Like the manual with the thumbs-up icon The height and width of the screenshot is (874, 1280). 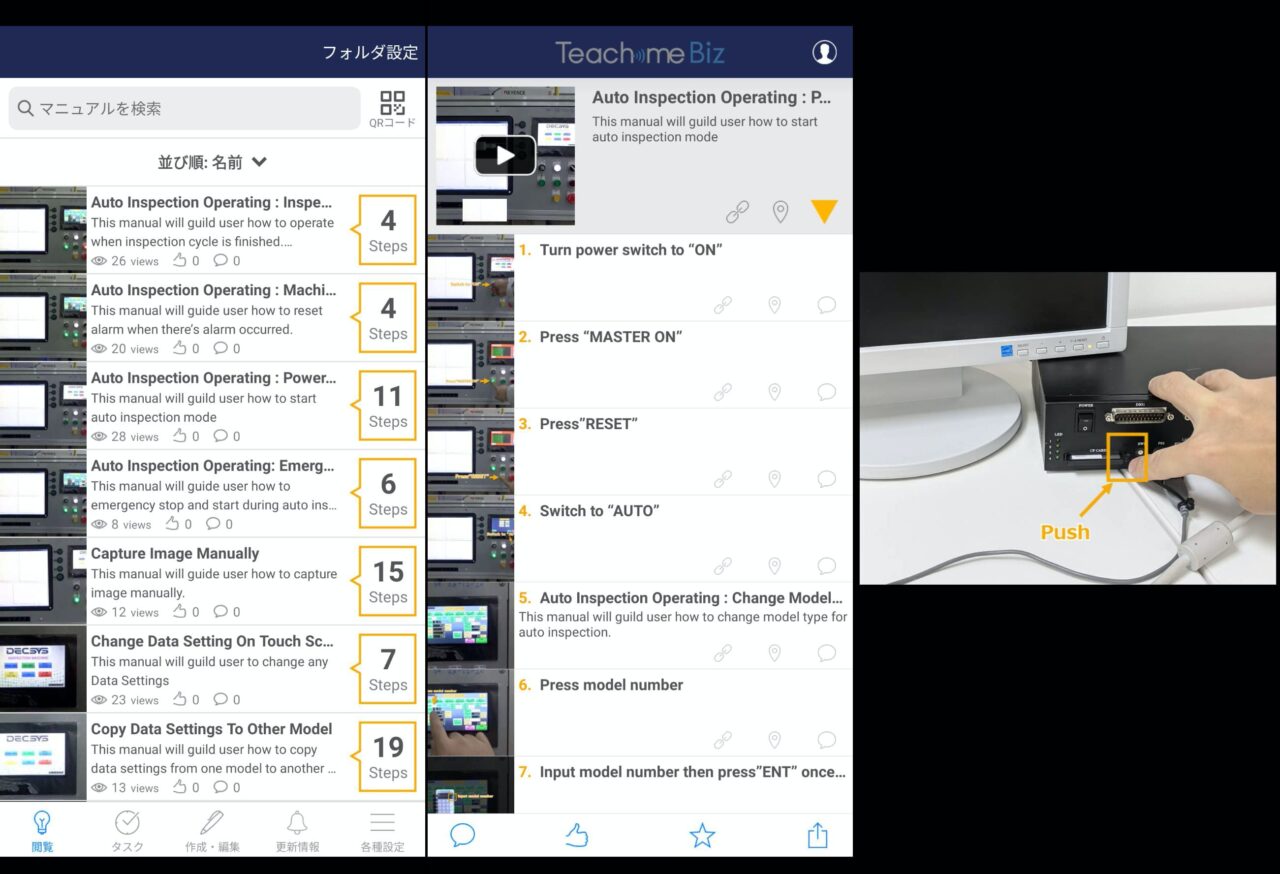[x=577, y=833]
